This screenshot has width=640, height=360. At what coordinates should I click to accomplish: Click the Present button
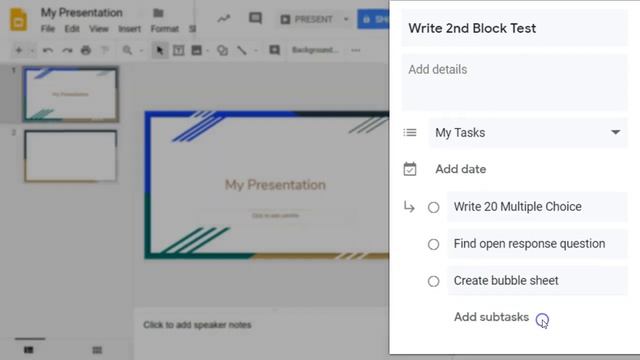pyautogui.click(x=307, y=19)
